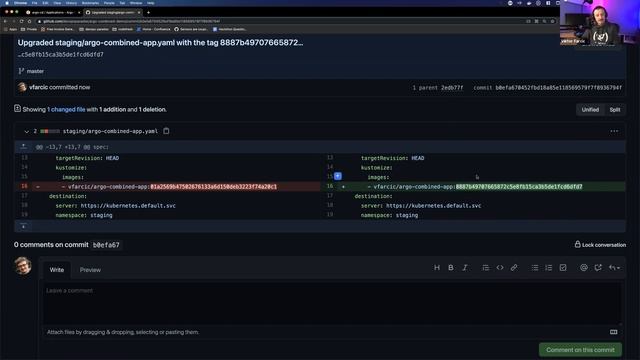Viewport: 640px width, 360px height.
Task: Apply bold formatting in comment editor
Action: click(451, 268)
